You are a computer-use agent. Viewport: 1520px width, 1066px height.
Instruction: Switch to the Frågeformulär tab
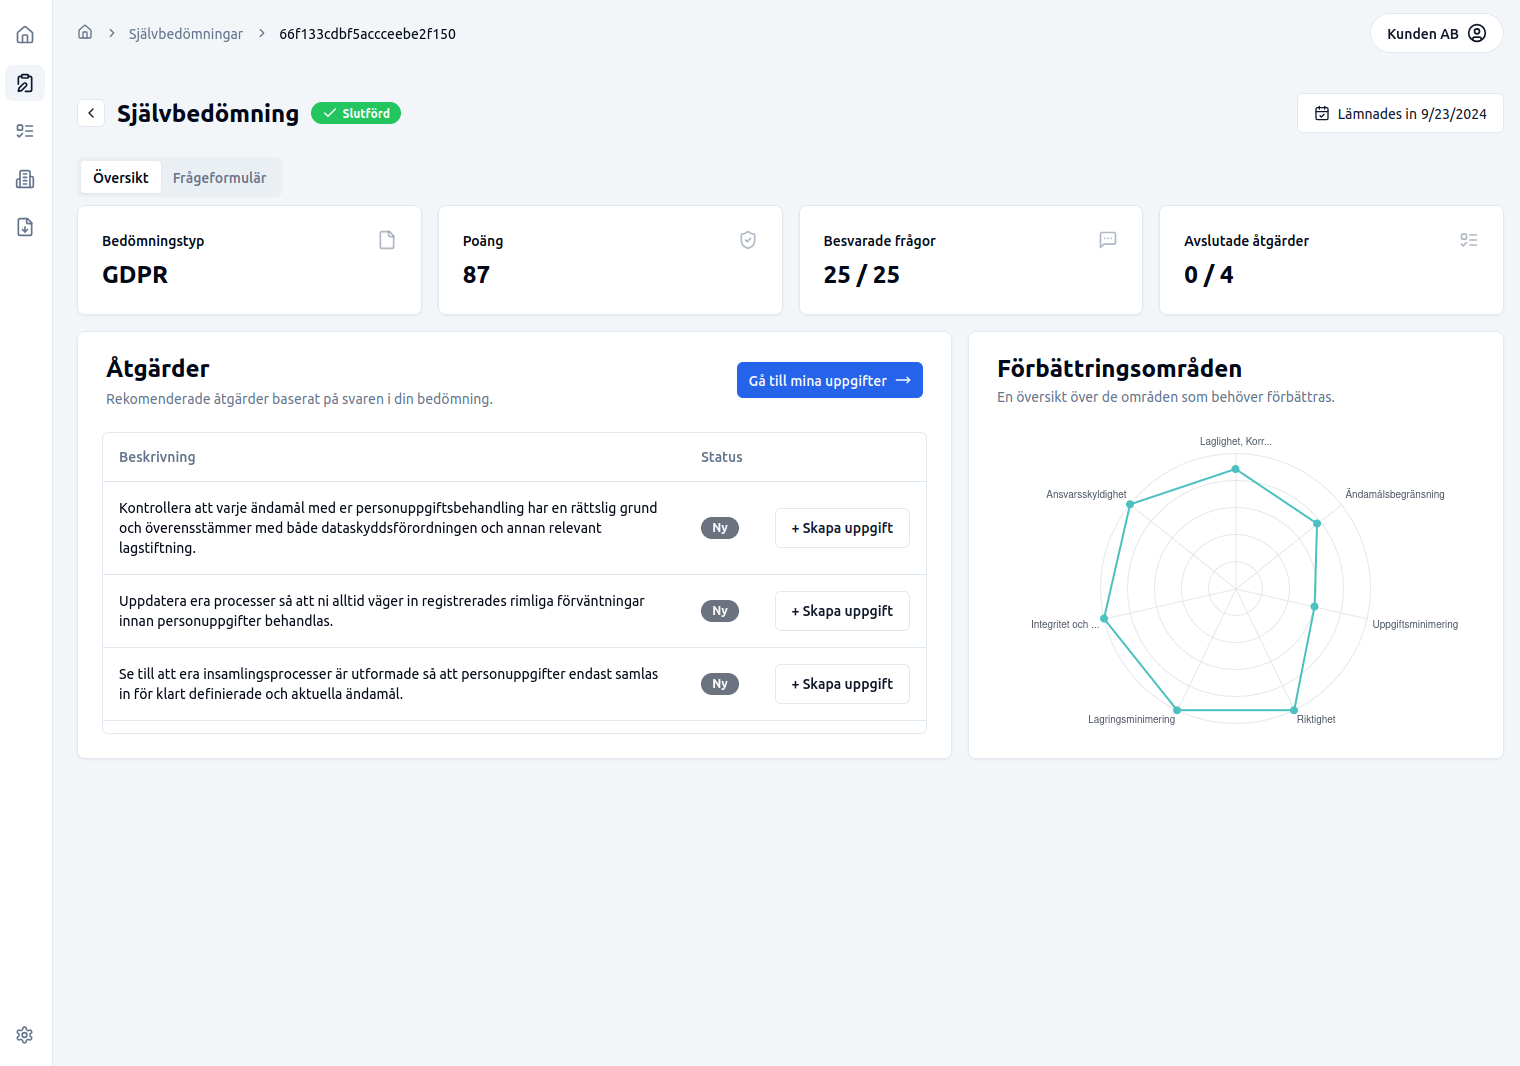tap(219, 177)
